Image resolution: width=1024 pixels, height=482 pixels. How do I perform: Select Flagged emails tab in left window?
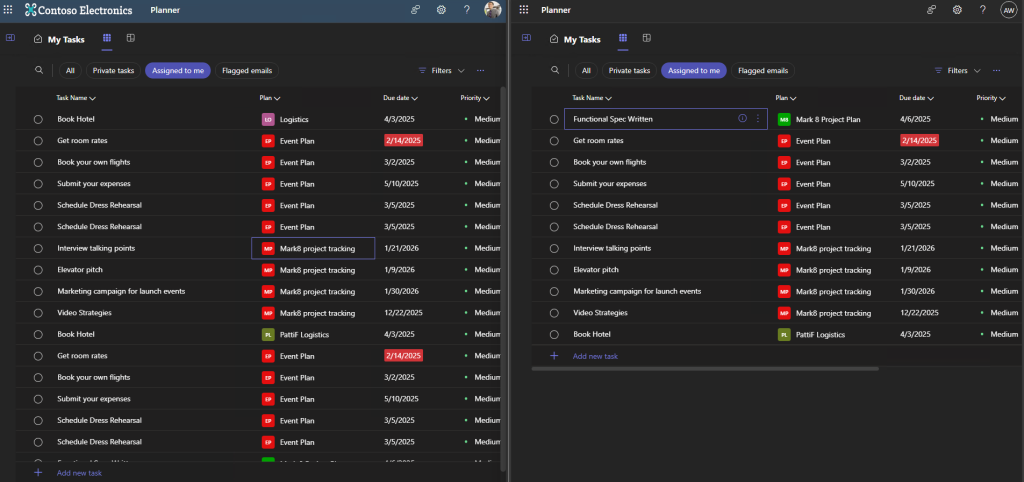(x=247, y=71)
